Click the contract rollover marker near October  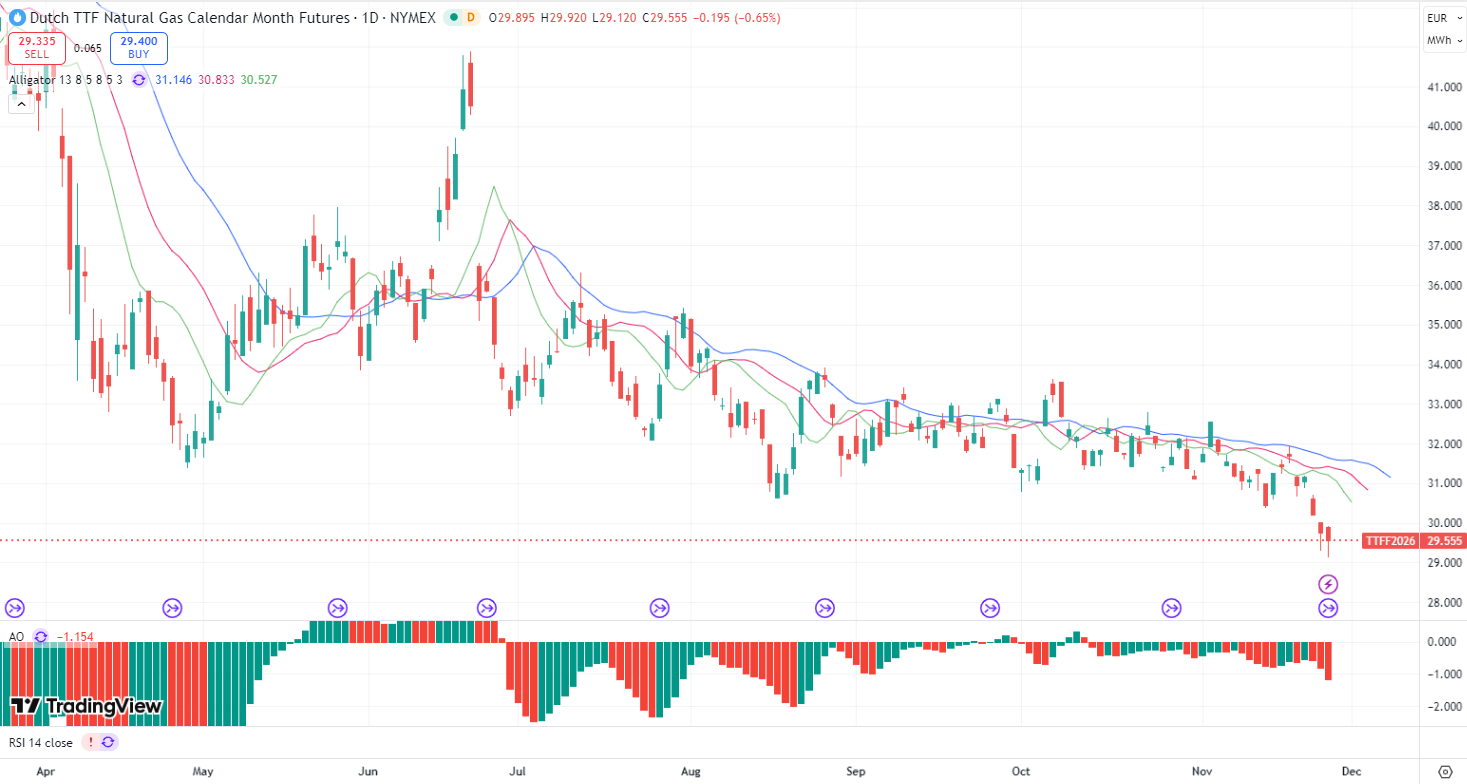coord(990,607)
